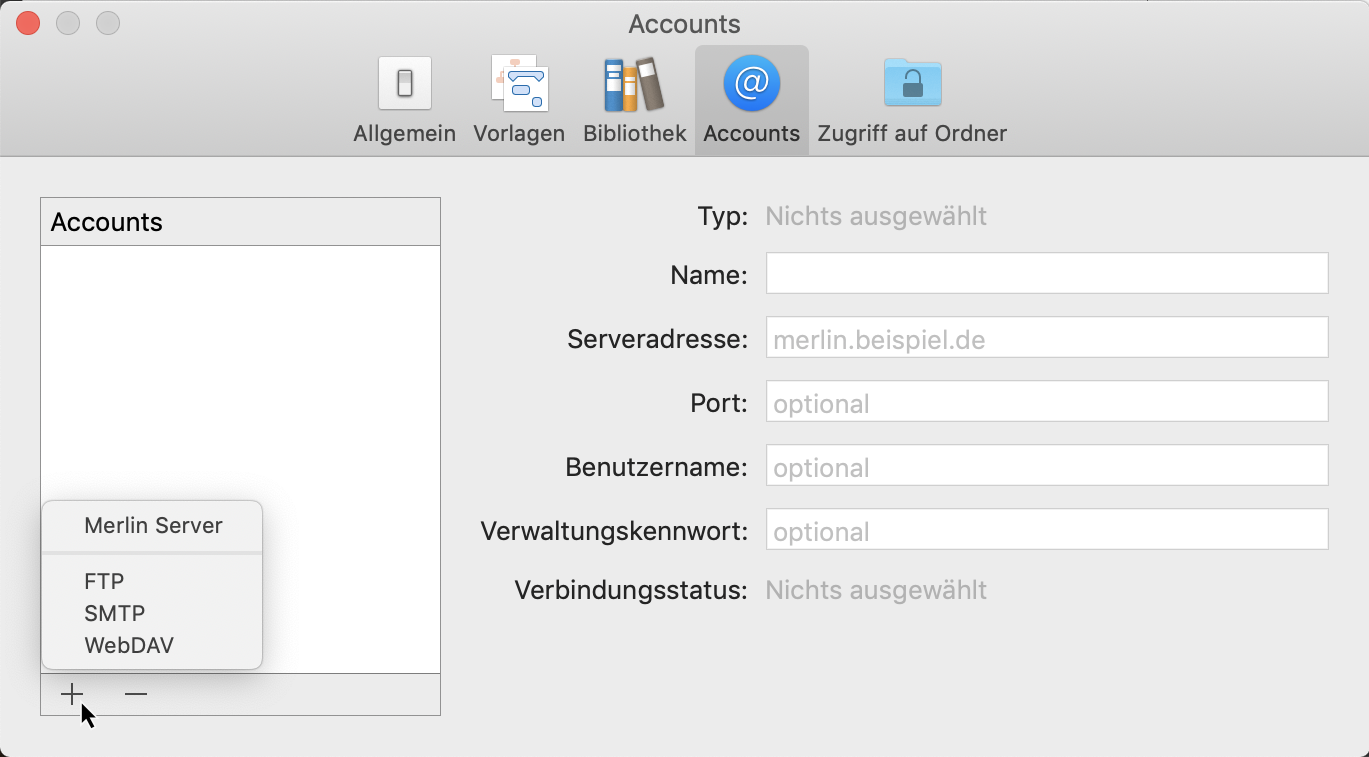Select the Verwaltungskennwort password field
Screen dimensions: 1369x757
pyautogui.click(x=1046, y=530)
